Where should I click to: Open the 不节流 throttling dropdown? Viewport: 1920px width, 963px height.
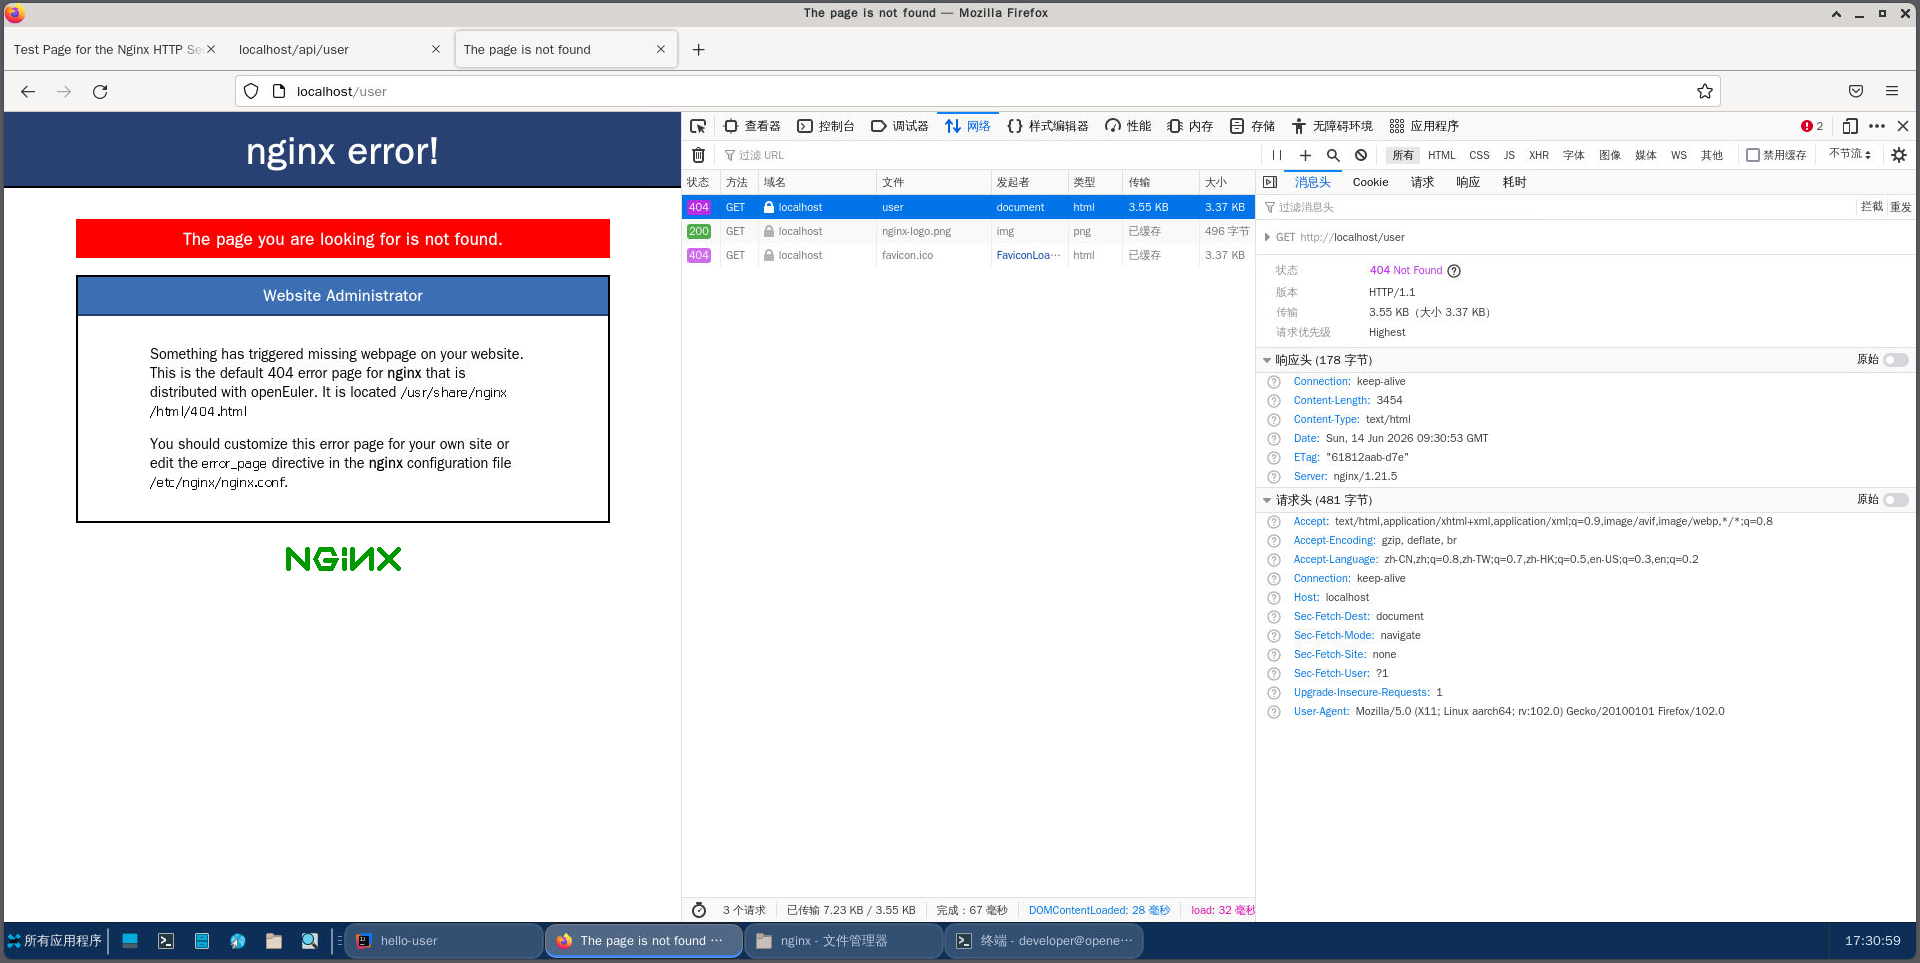1850,154
